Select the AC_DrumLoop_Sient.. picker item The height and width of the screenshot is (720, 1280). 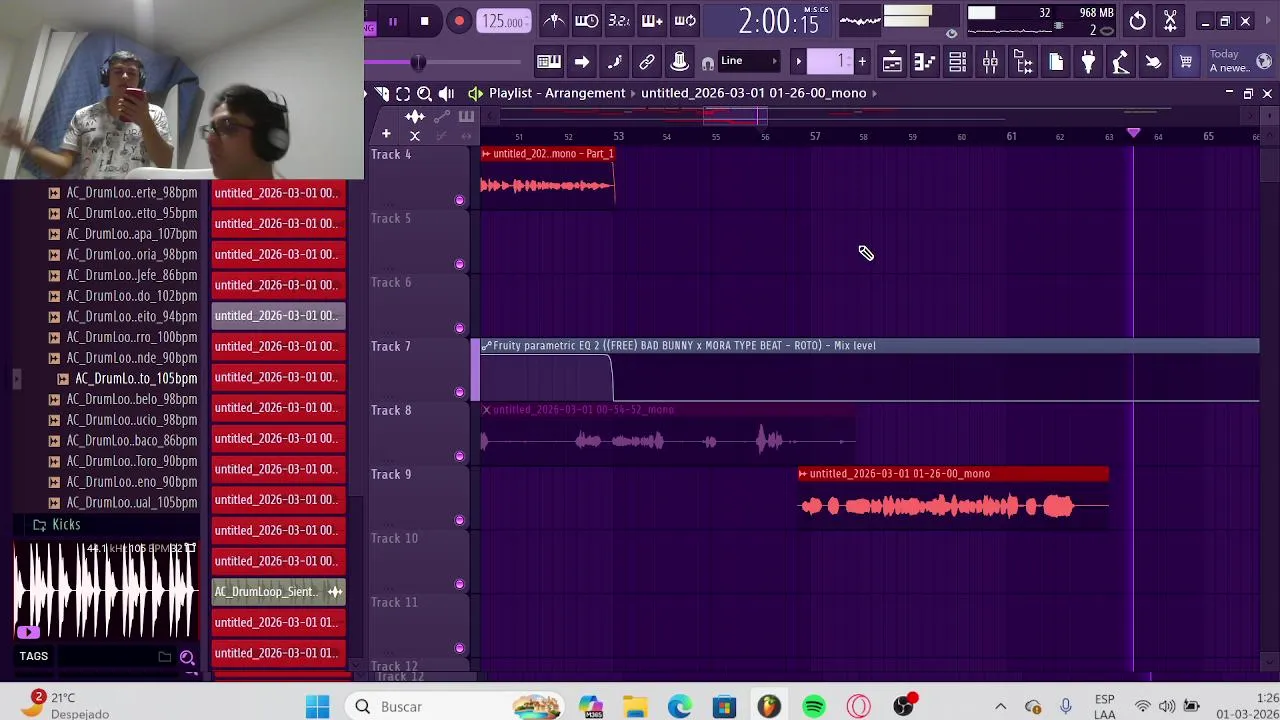[278, 592]
